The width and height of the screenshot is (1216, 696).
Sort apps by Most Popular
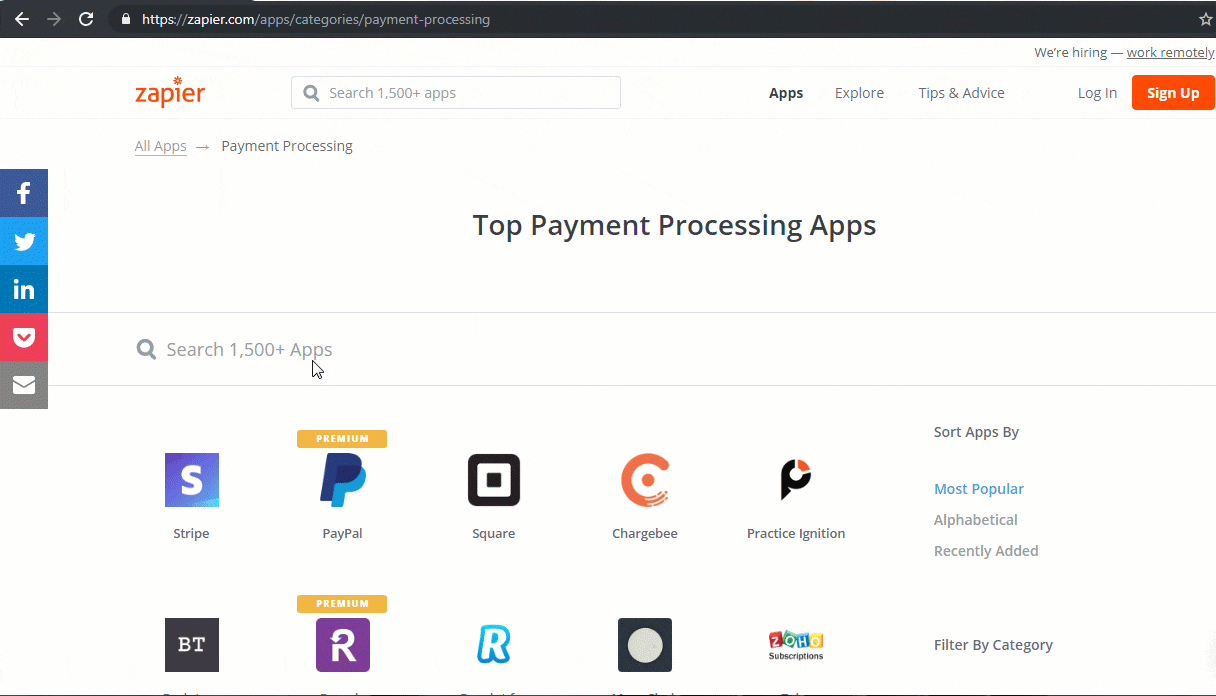(x=979, y=489)
